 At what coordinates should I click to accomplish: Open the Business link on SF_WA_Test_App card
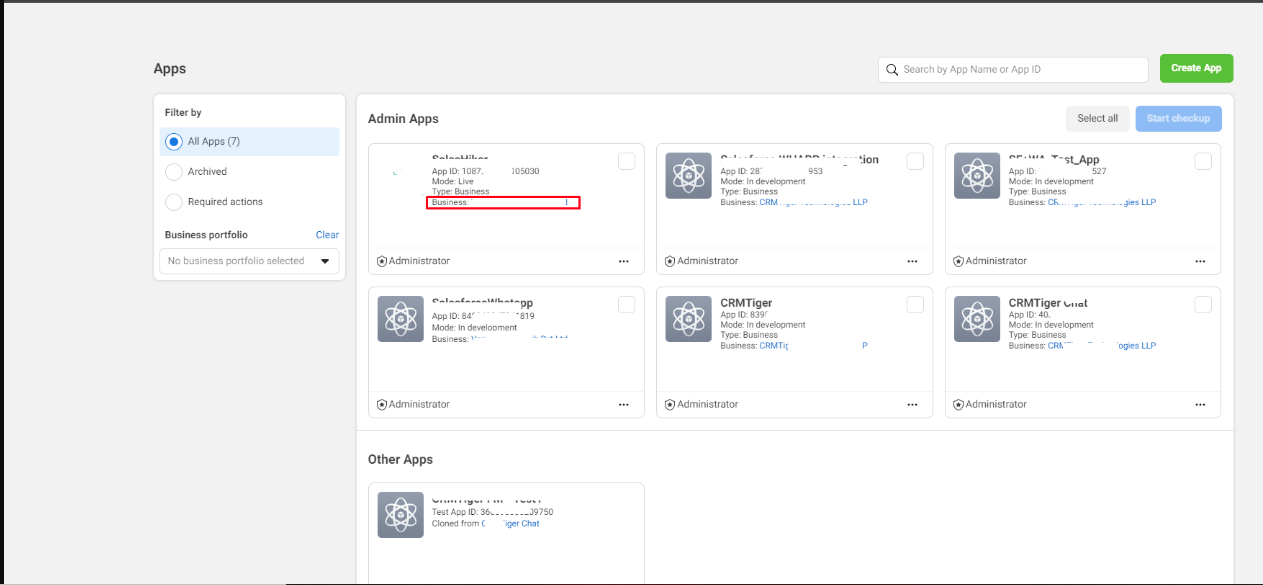point(1101,202)
